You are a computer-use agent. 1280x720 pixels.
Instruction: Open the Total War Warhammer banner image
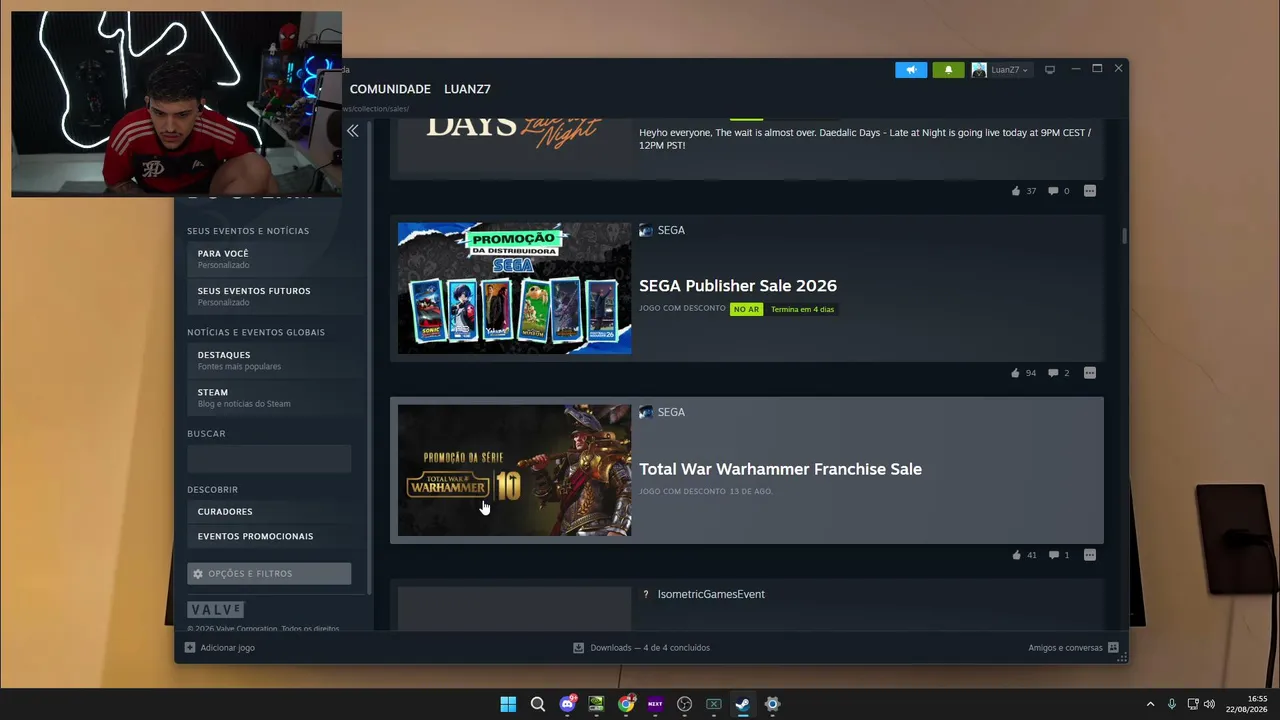pos(514,470)
